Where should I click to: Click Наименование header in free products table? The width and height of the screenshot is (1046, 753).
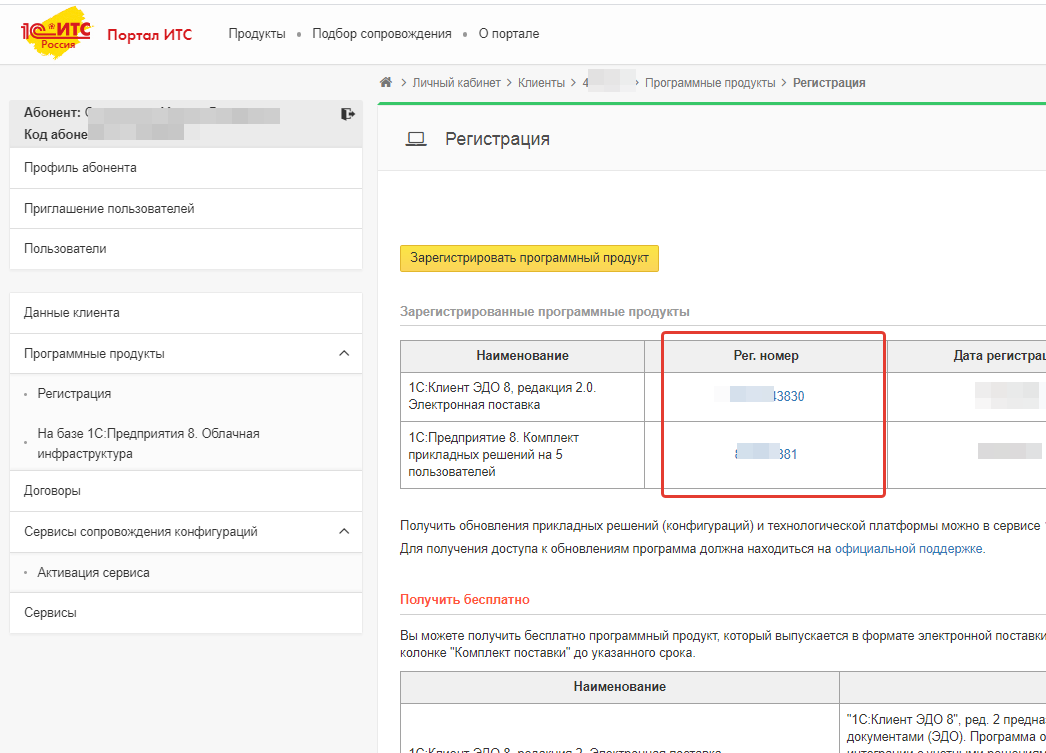[x=620, y=687]
